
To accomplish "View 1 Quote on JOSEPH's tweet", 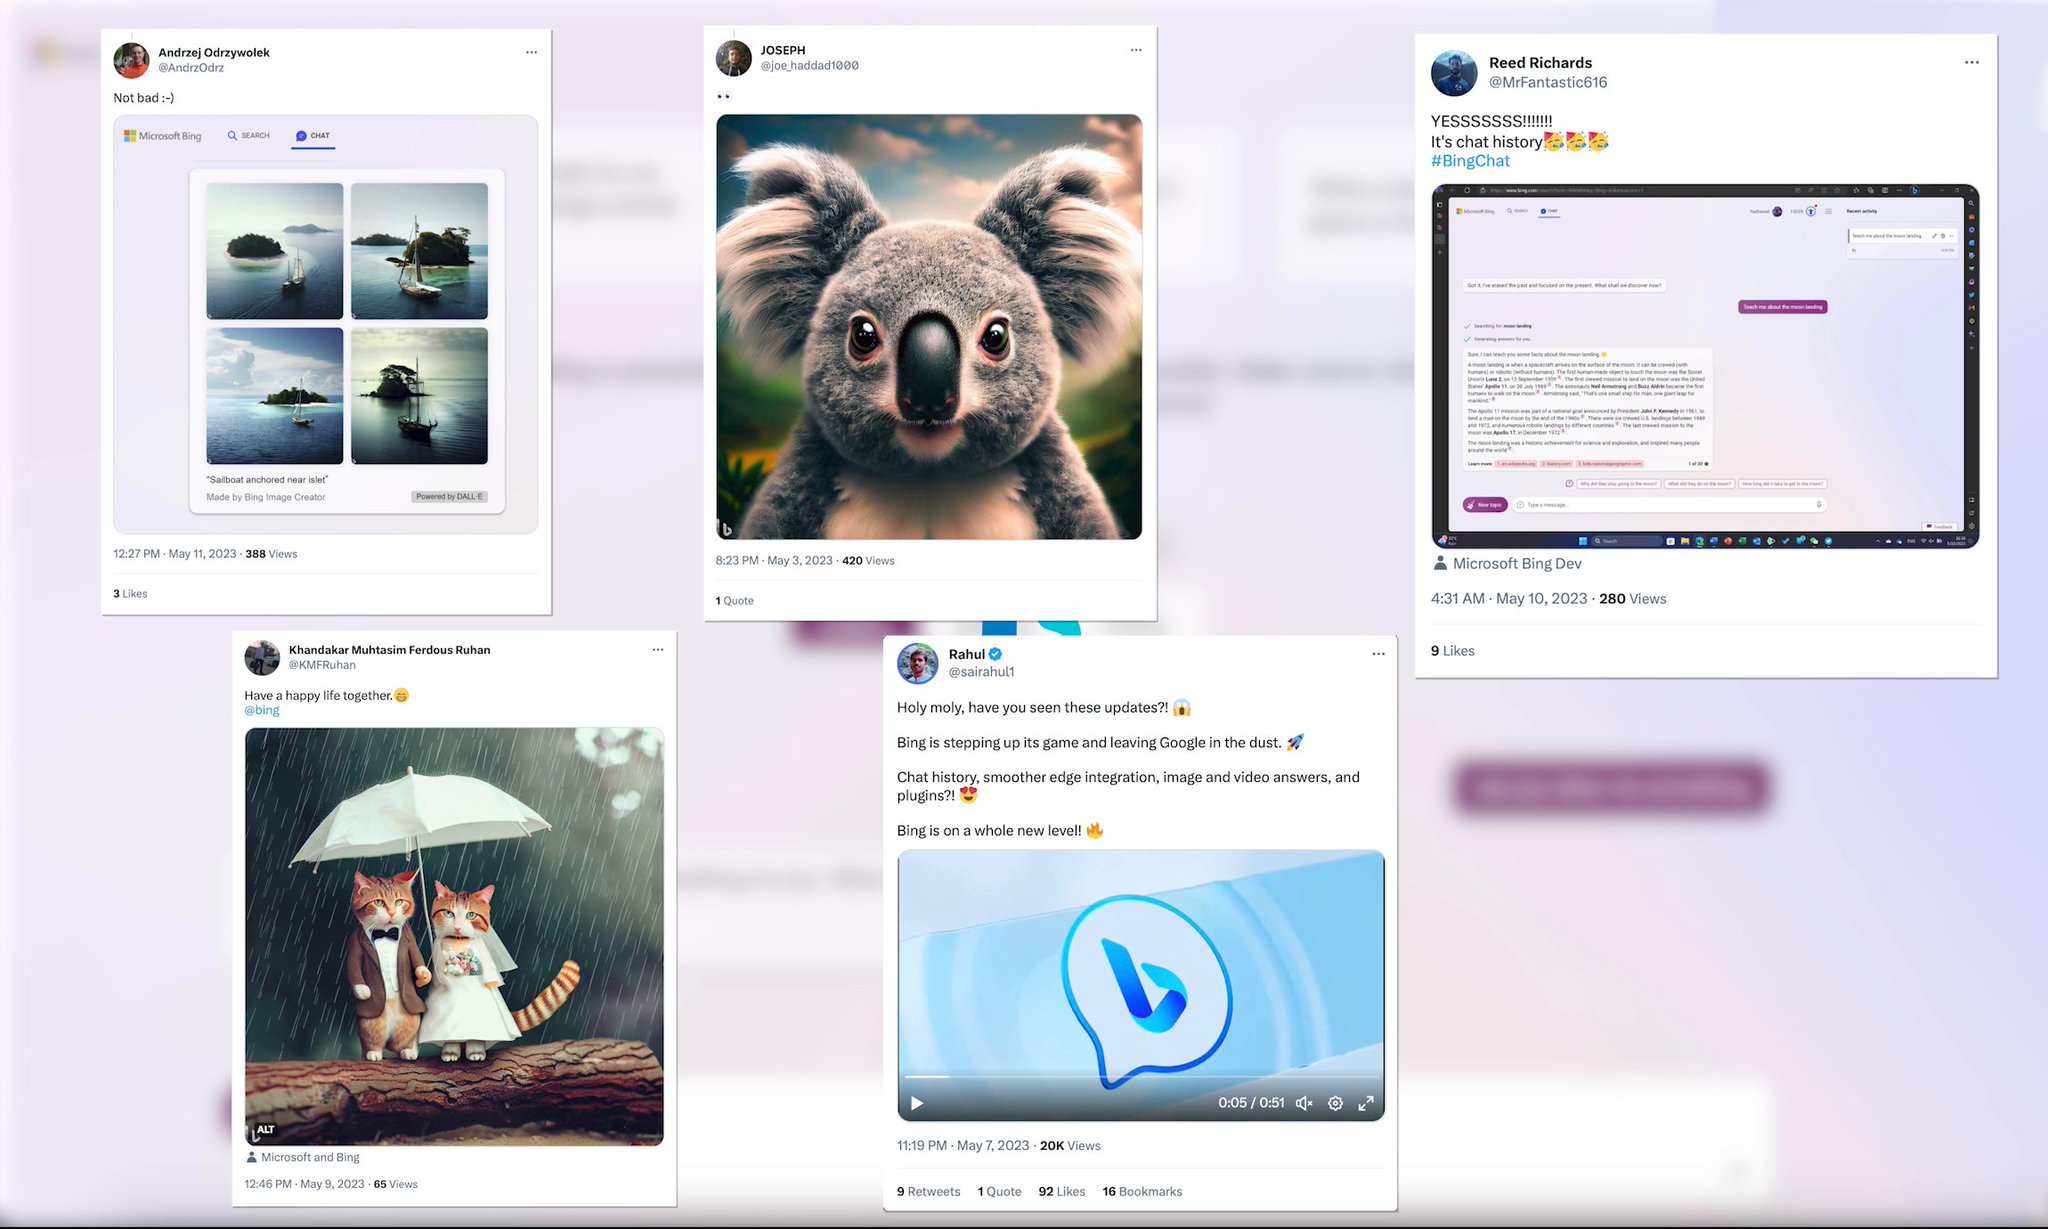I will coord(735,601).
